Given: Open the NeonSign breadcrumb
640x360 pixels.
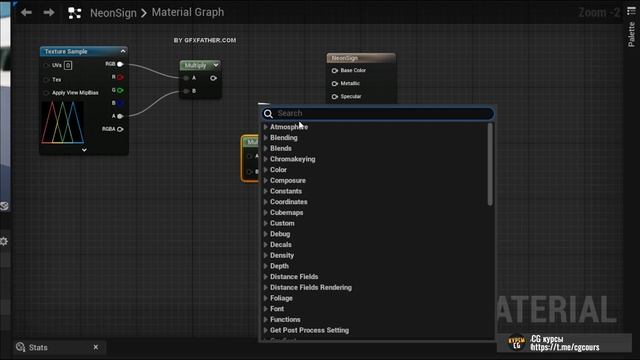Looking at the screenshot, I should 113,13.
